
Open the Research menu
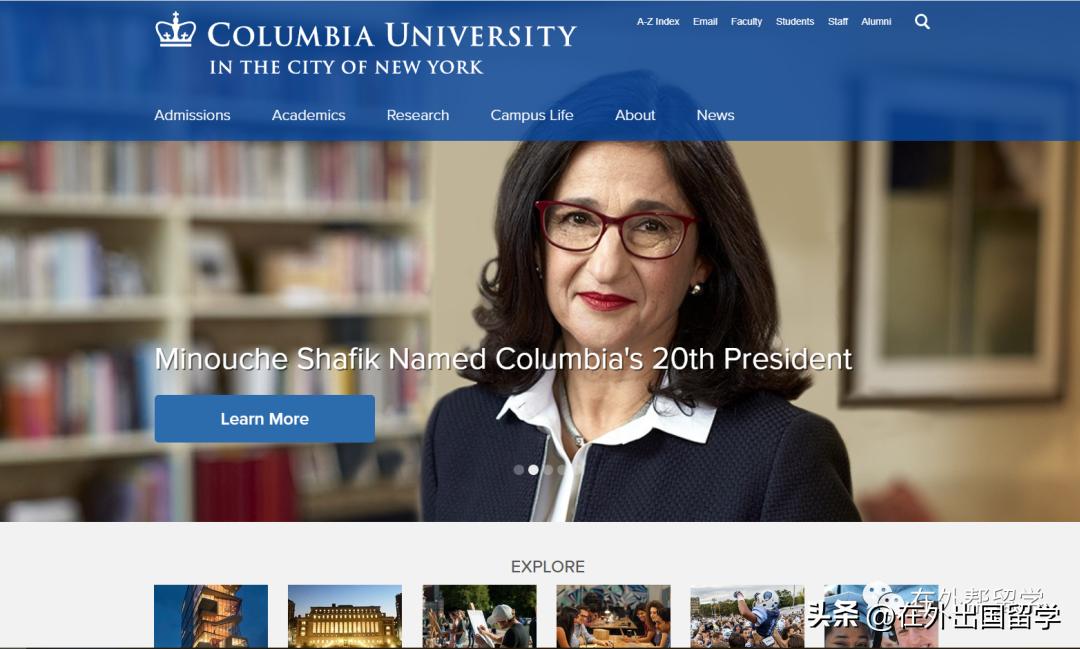coord(417,115)
